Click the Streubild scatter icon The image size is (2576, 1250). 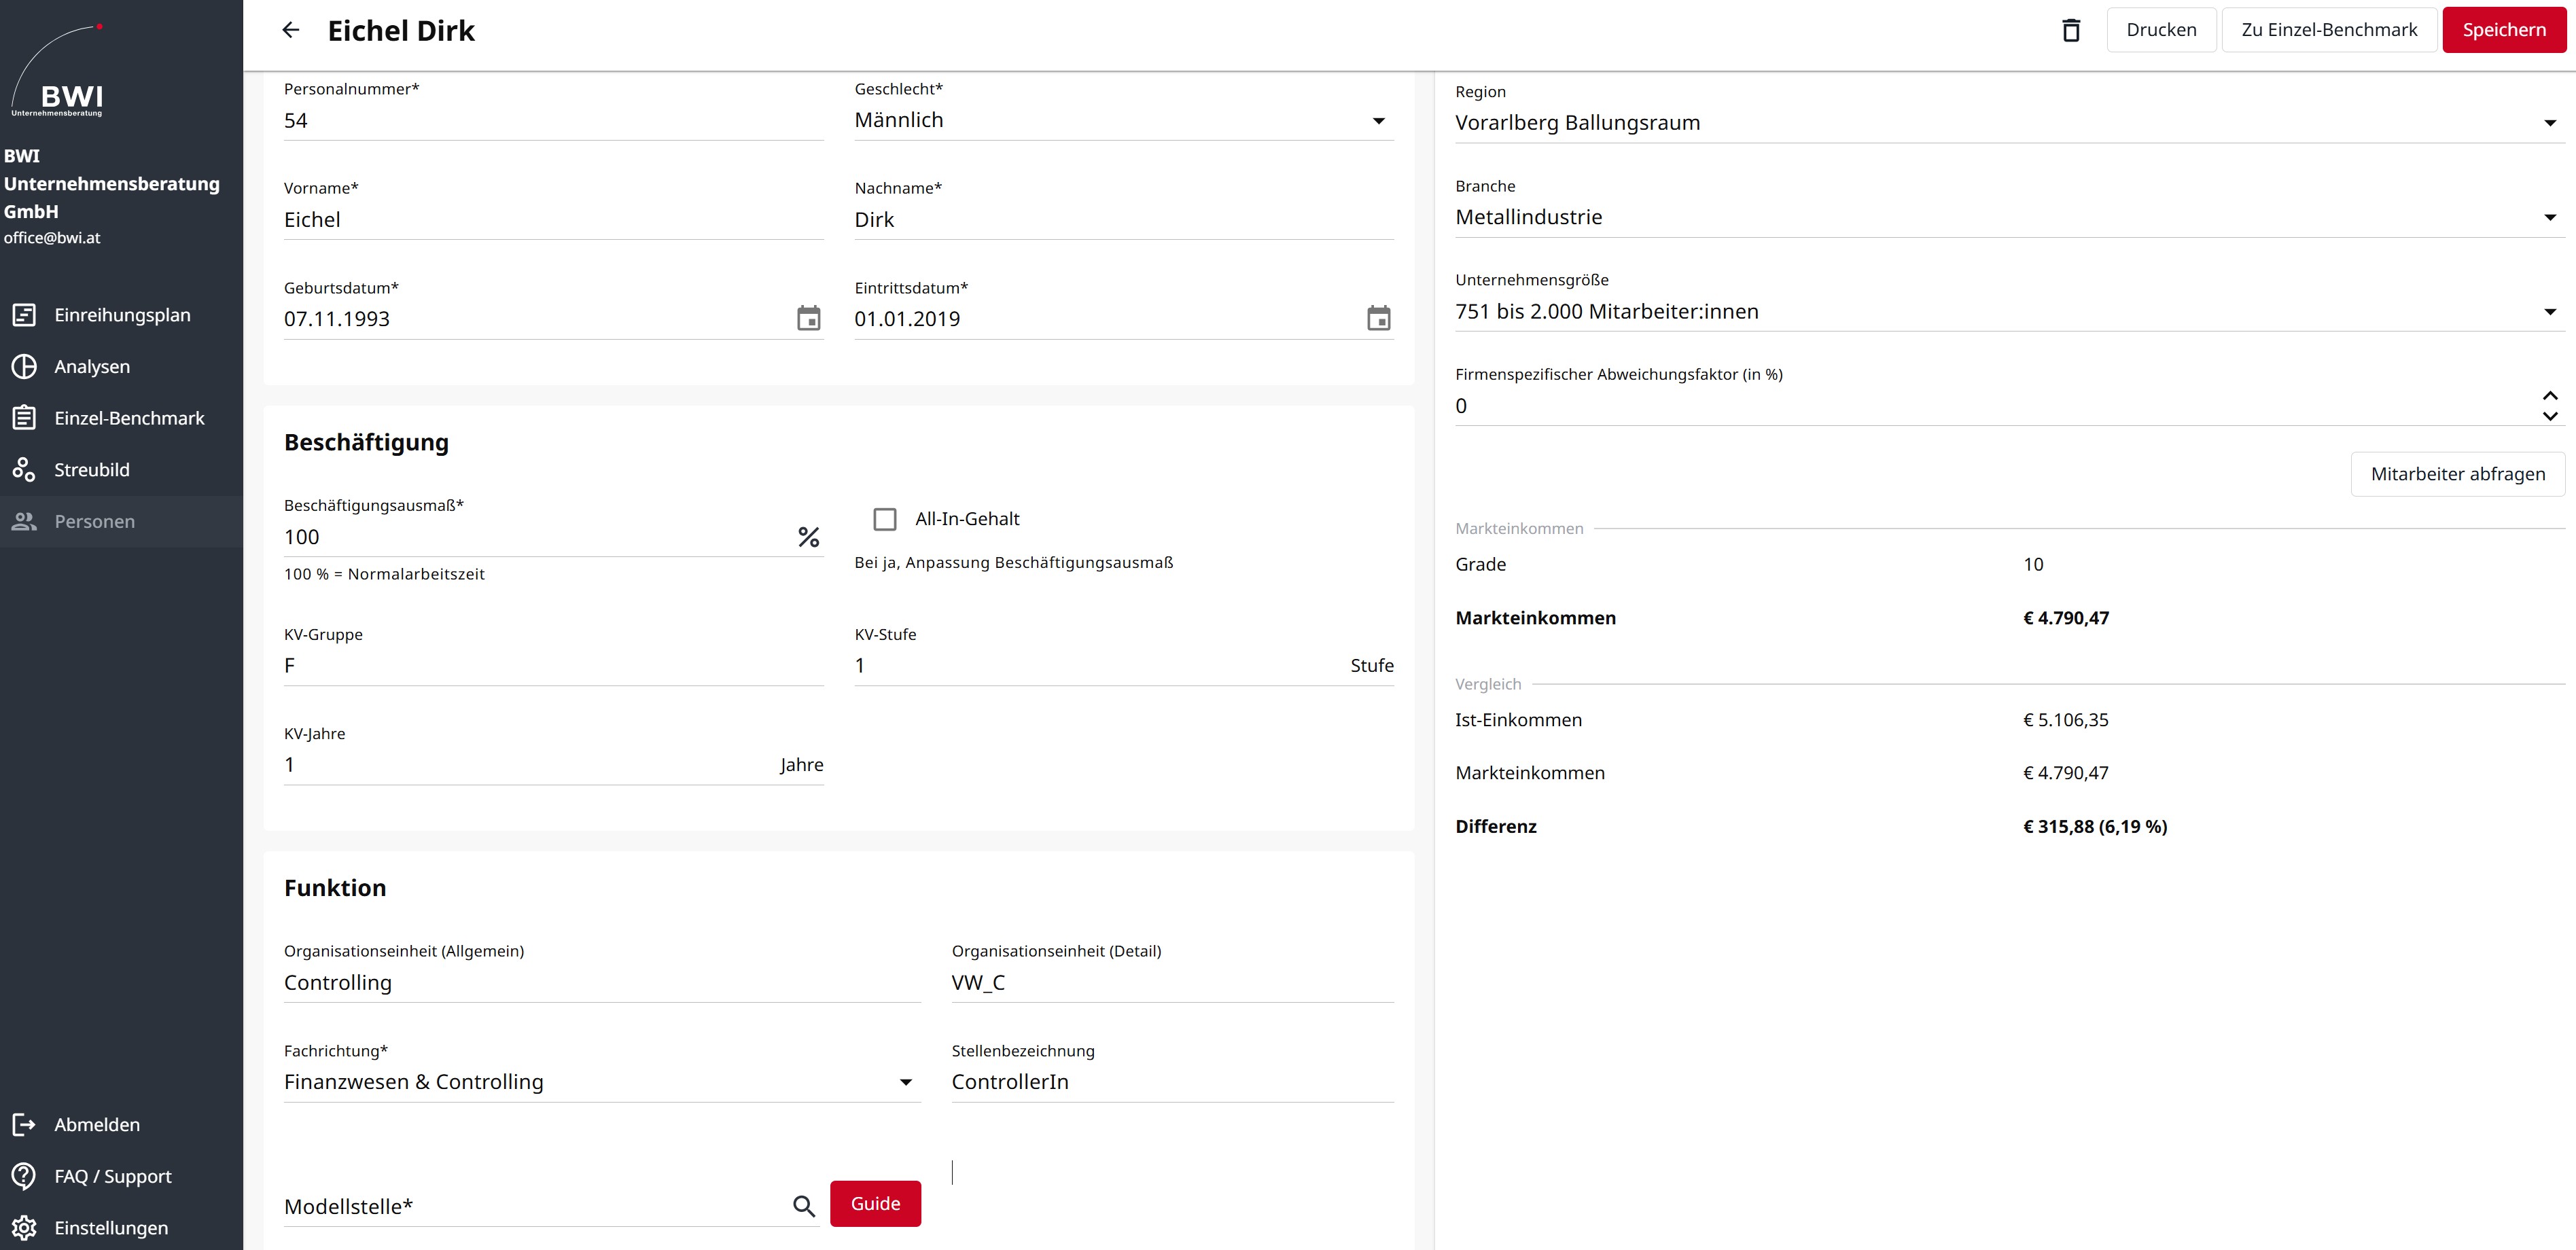(24, 469)
